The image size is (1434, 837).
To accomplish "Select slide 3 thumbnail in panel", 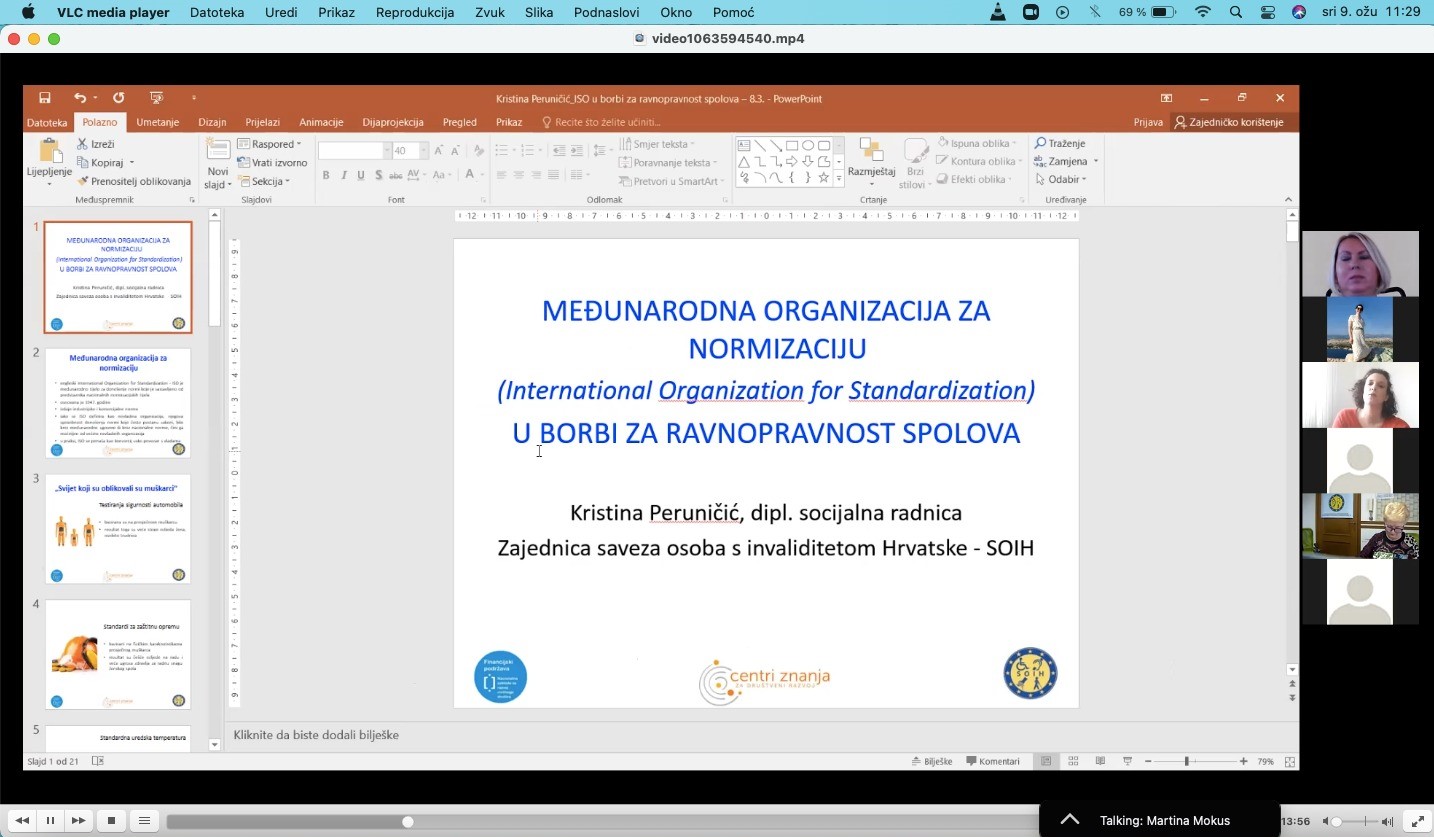I will coord(118,528).
